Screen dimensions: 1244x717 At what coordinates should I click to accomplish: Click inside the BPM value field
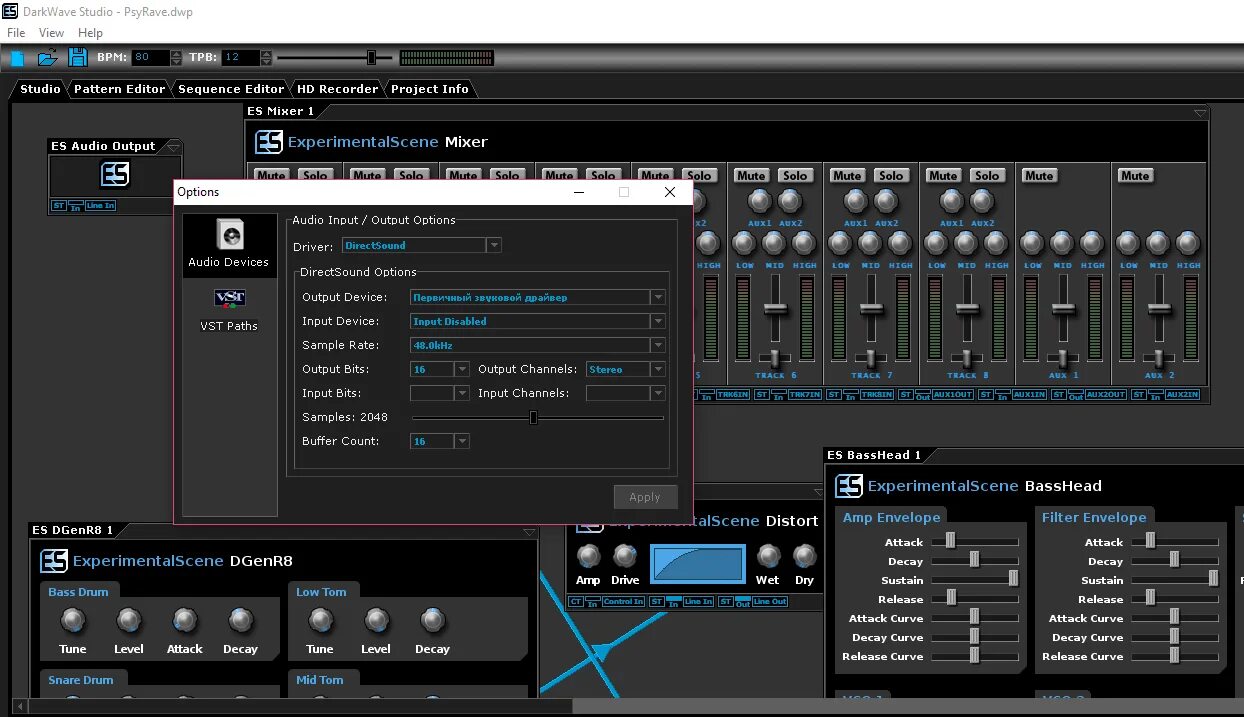(148, 57)
